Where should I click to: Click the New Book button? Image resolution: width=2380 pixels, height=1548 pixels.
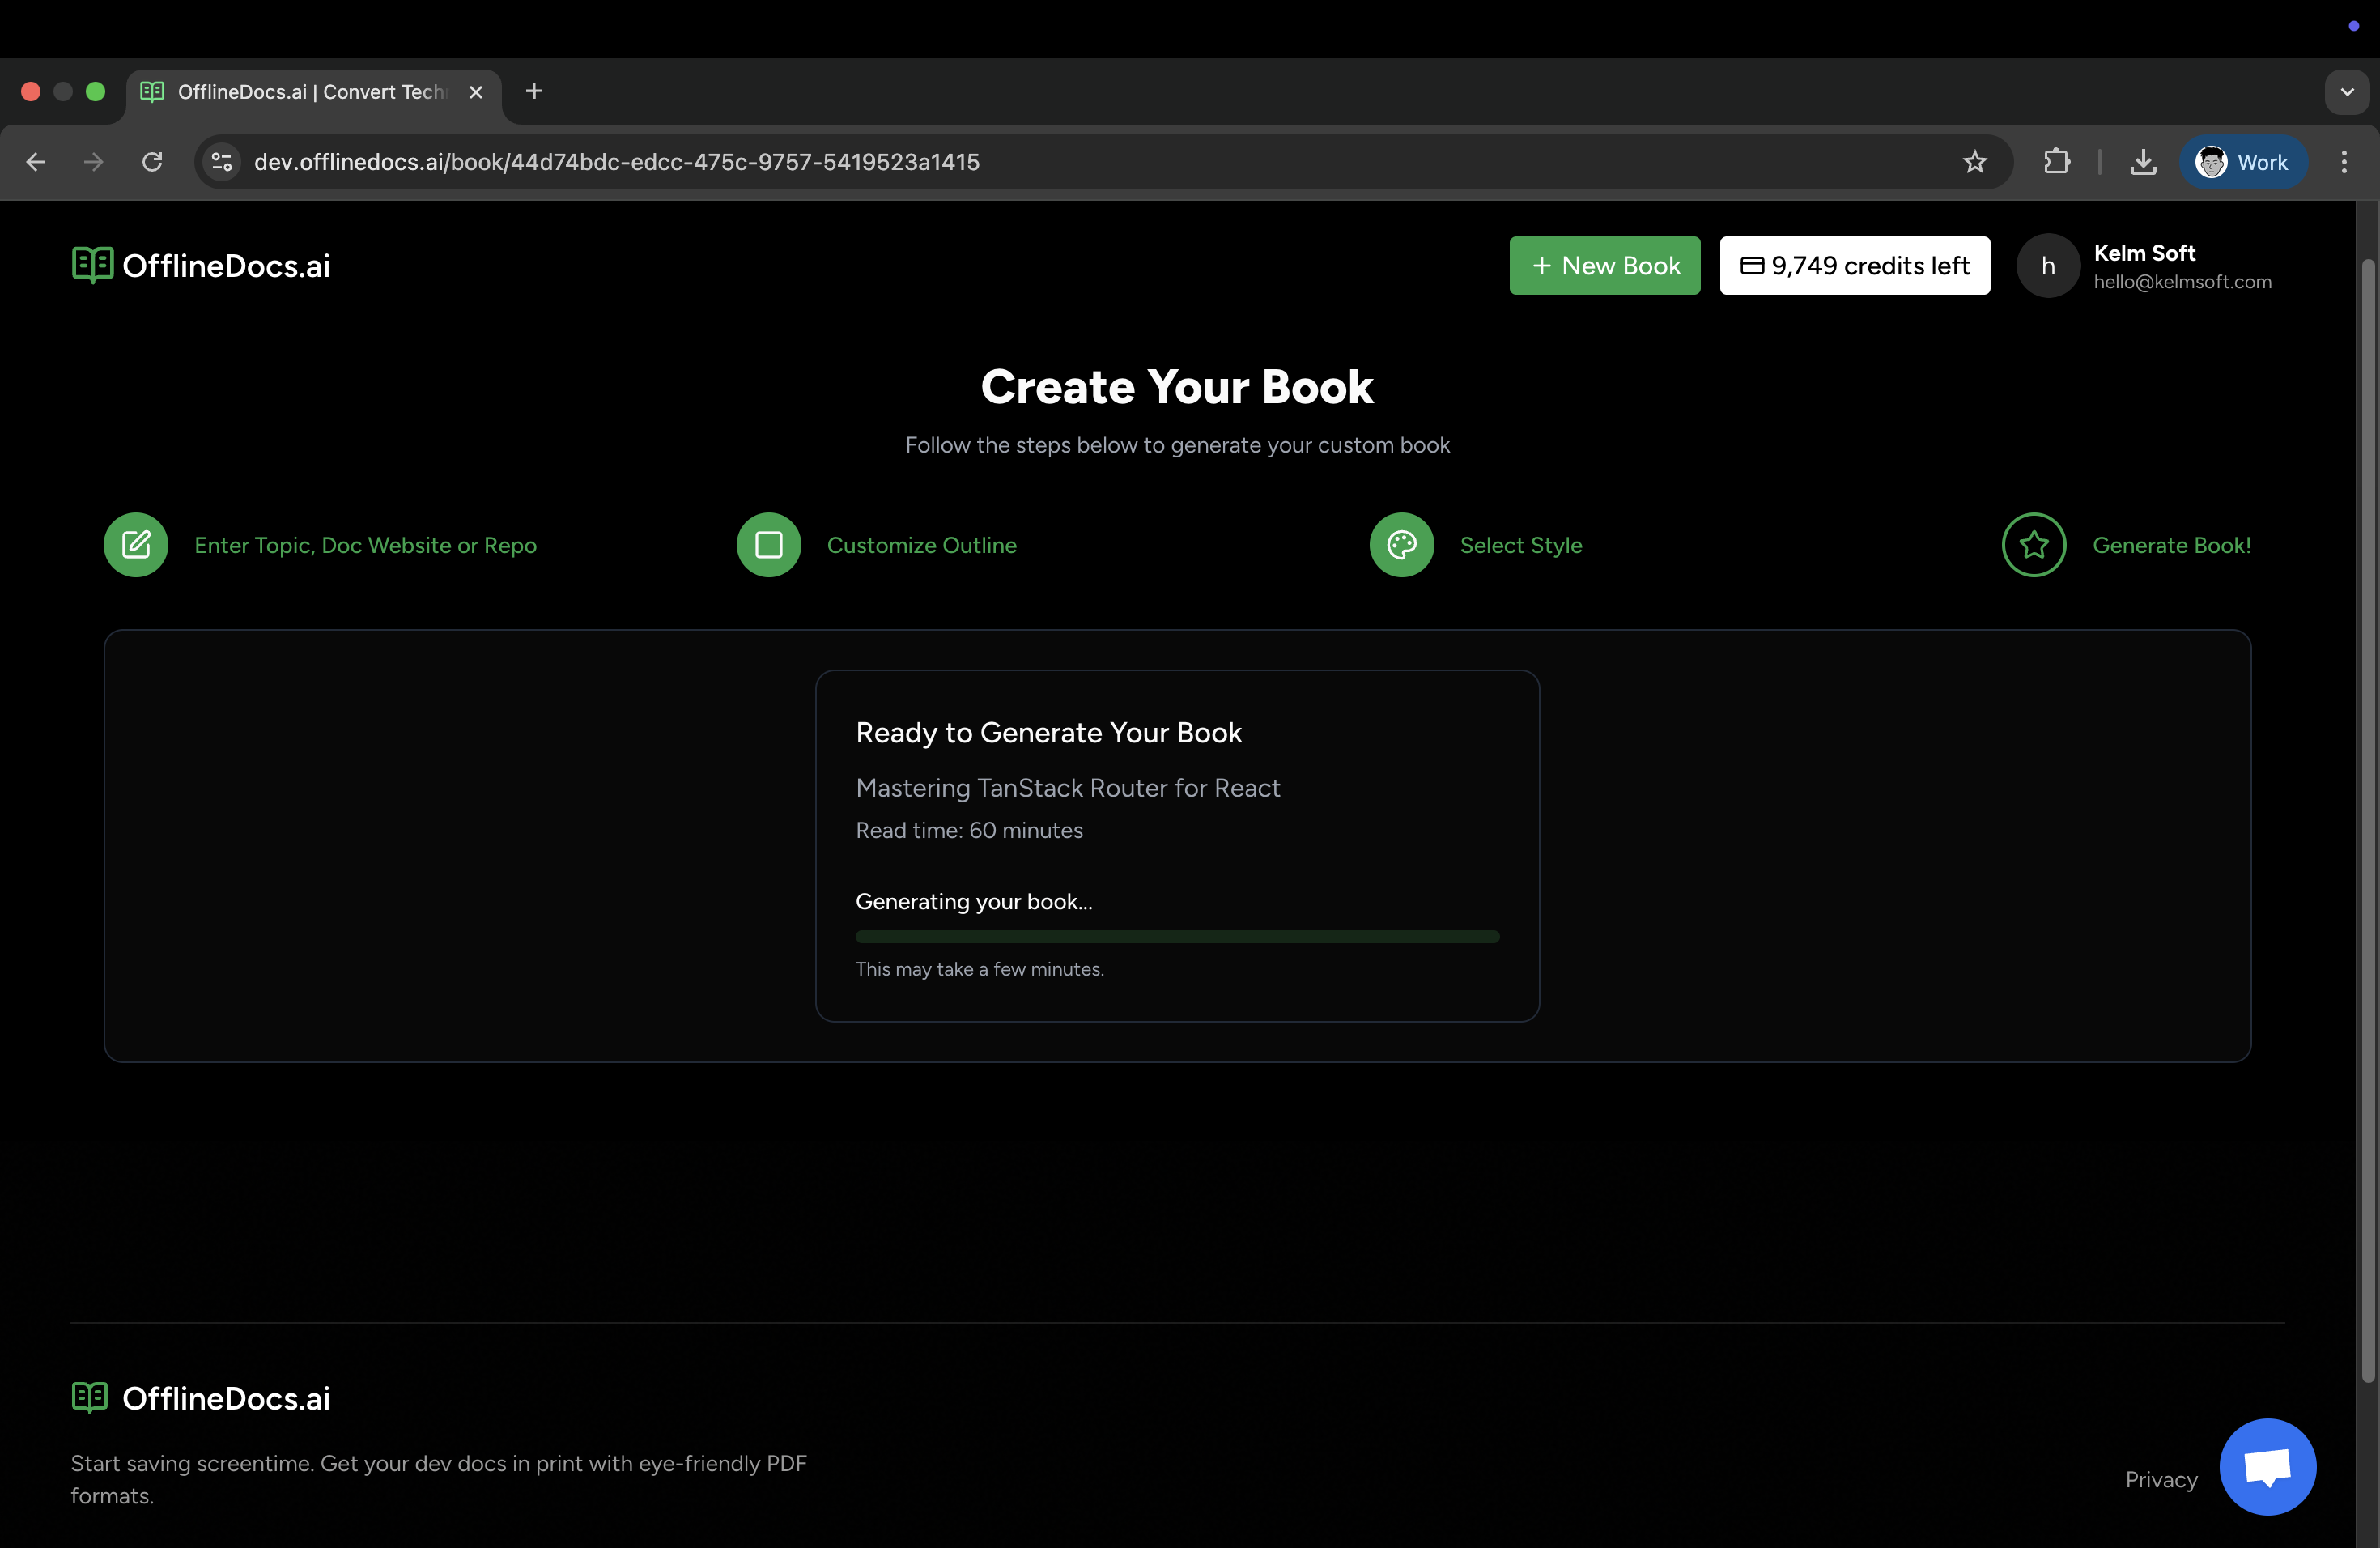(x=1604, y=265)
